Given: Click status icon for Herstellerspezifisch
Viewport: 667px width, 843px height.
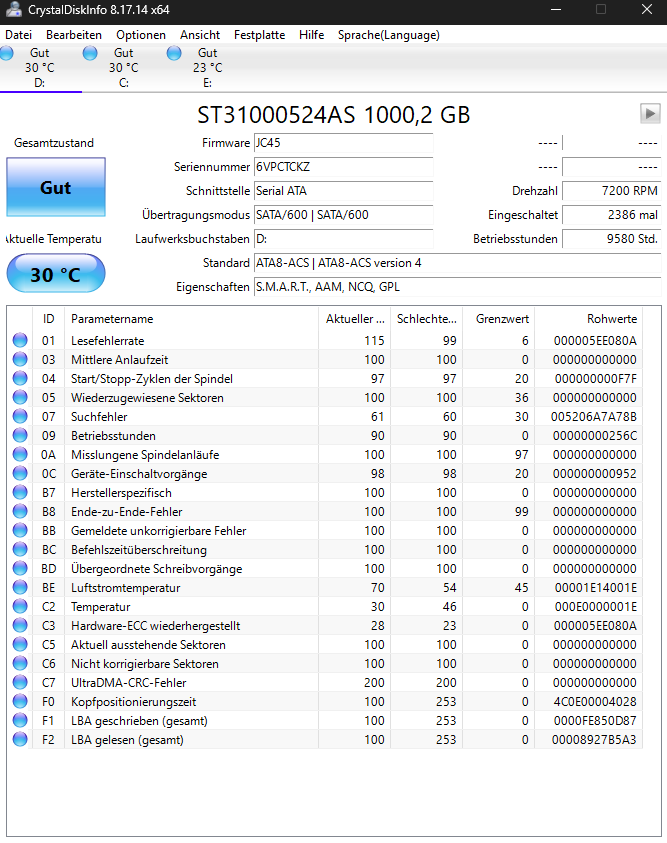Looking at the screenshot, I should point(20,492).
